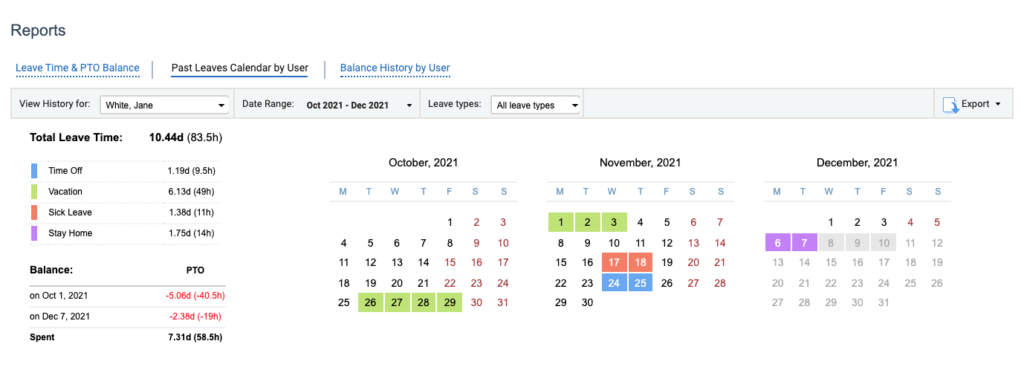Click November 24 time off day
The image size is (1024, 370).
[614, 283]
